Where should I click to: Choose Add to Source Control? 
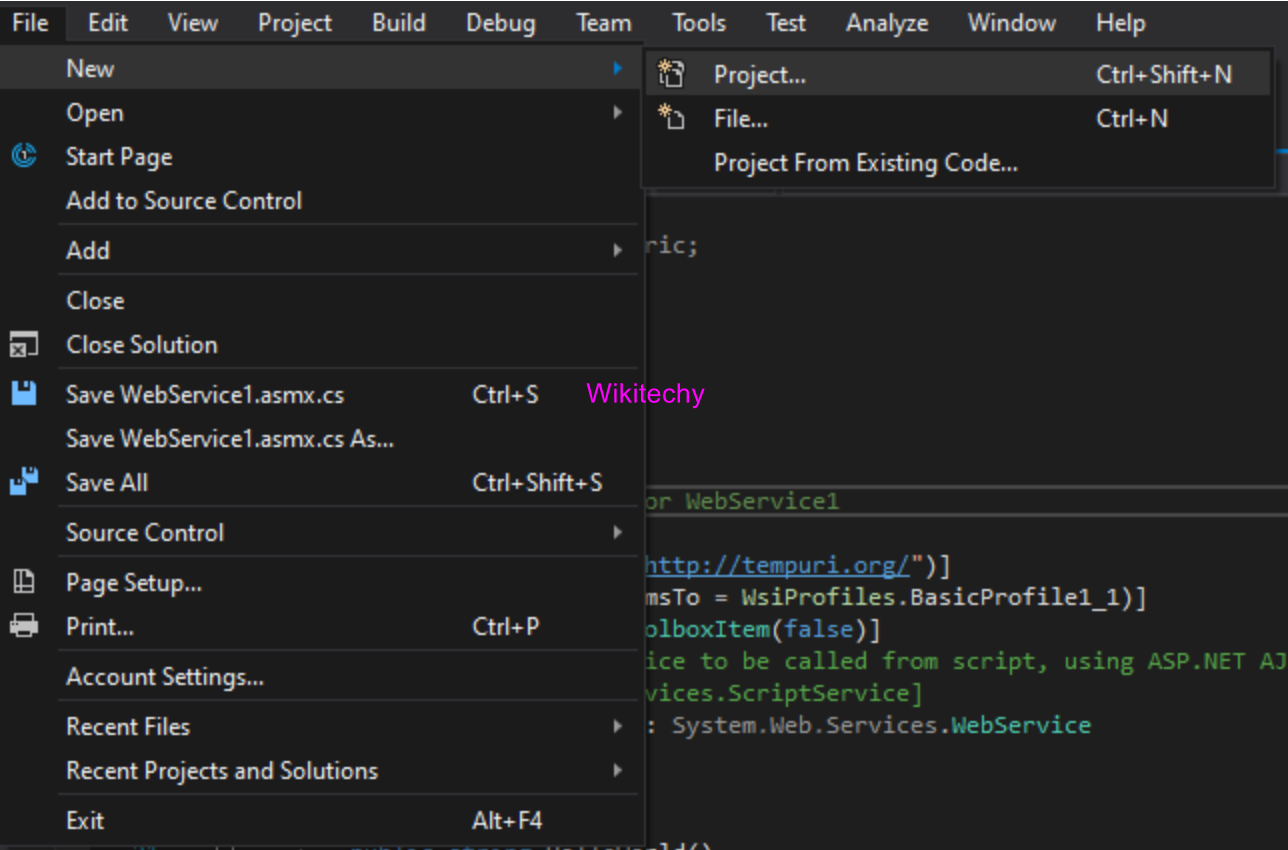pyautogui.click(x=184, y=201)
